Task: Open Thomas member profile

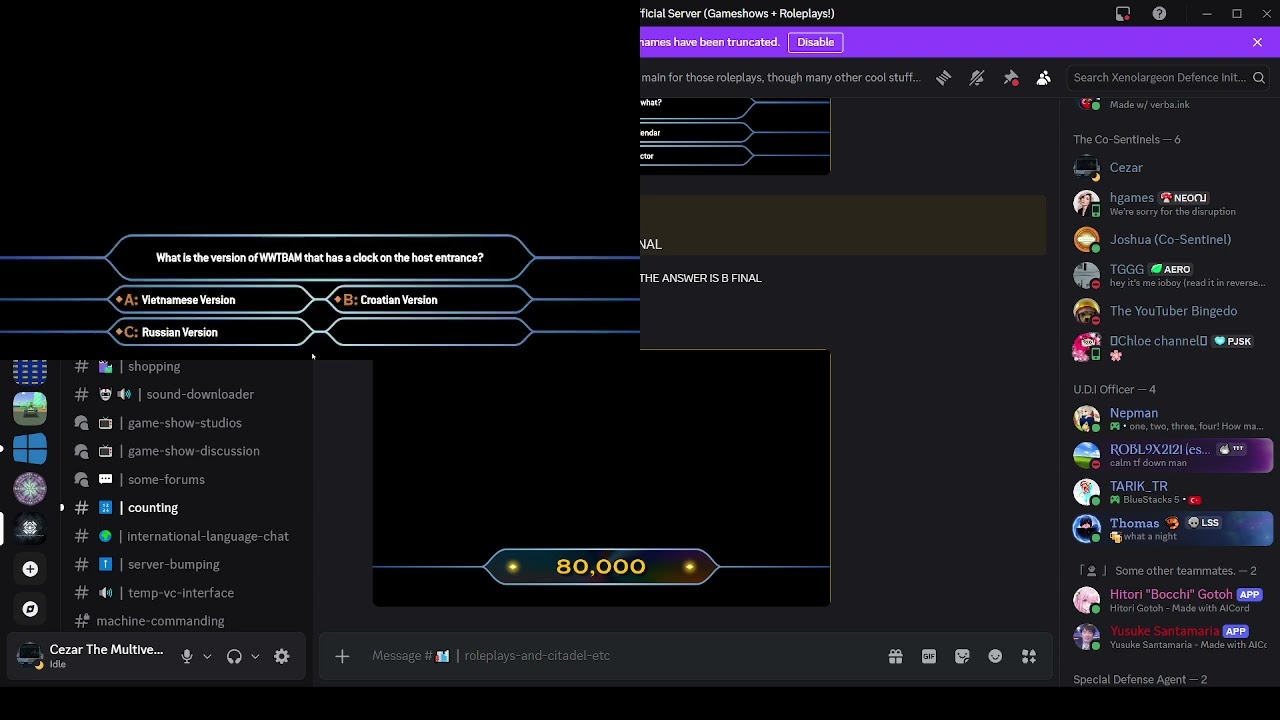Action: coord(1168,528)
